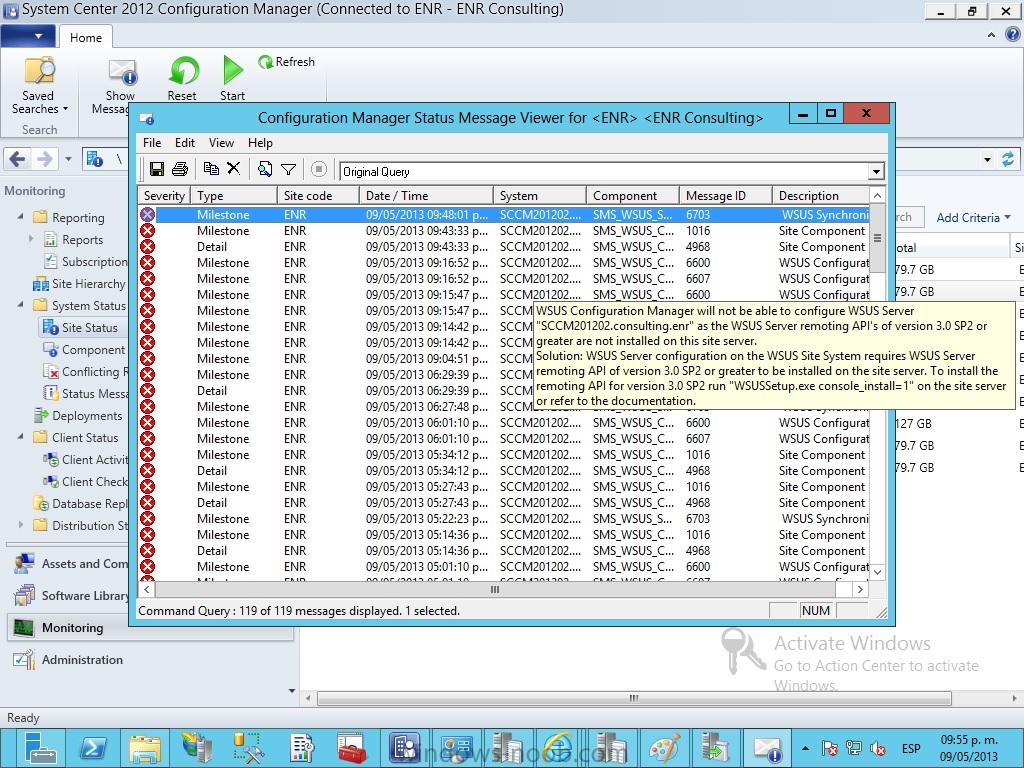This screenshot has width=1024, height=768.
Task: Click the green Start button in ribbon
Action: [232, 78]
